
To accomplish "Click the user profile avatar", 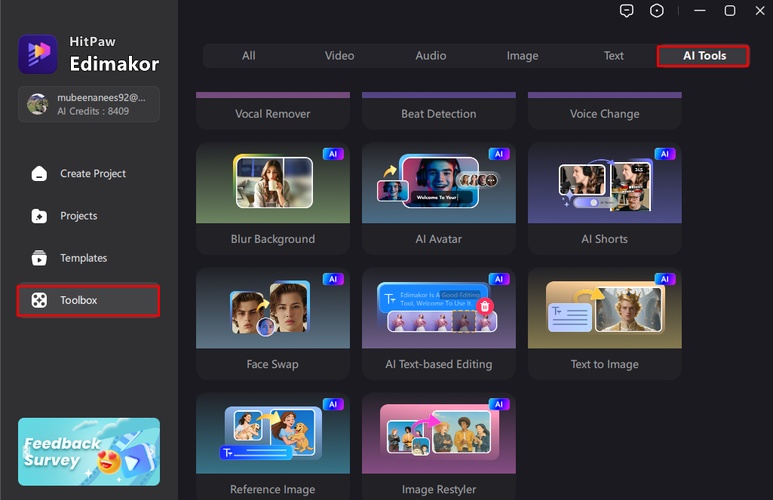I will click(x=37, y=104).
